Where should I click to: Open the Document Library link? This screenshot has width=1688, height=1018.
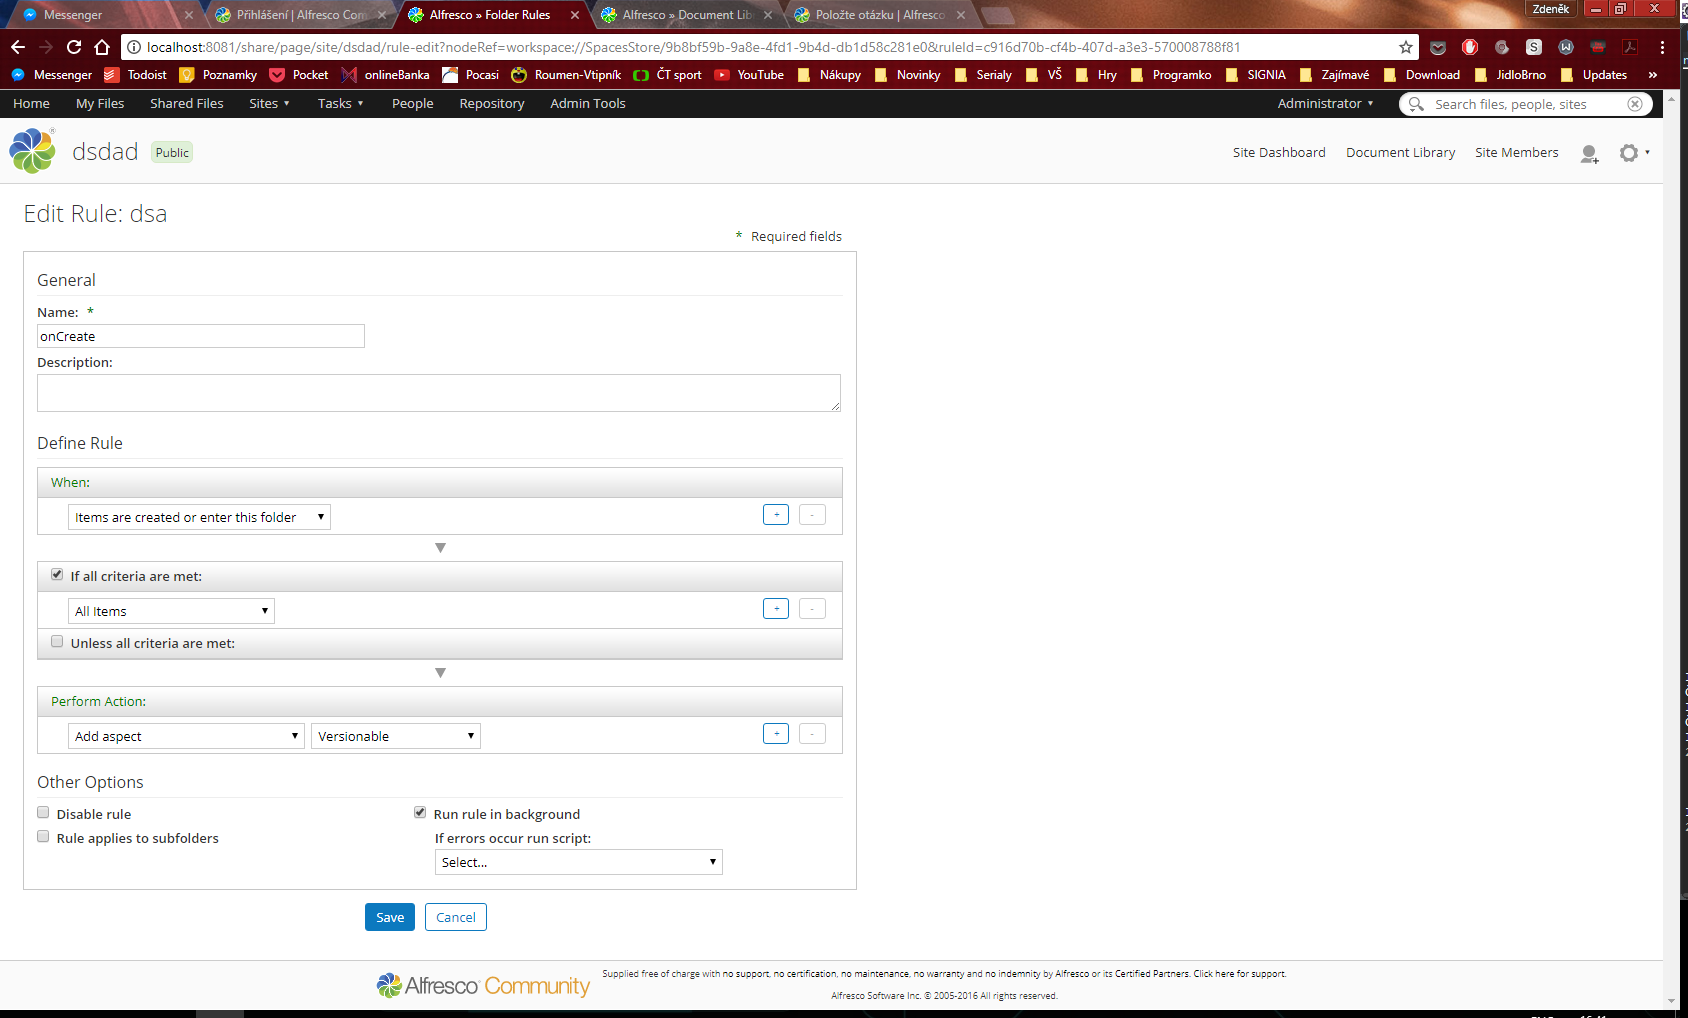1400,153
